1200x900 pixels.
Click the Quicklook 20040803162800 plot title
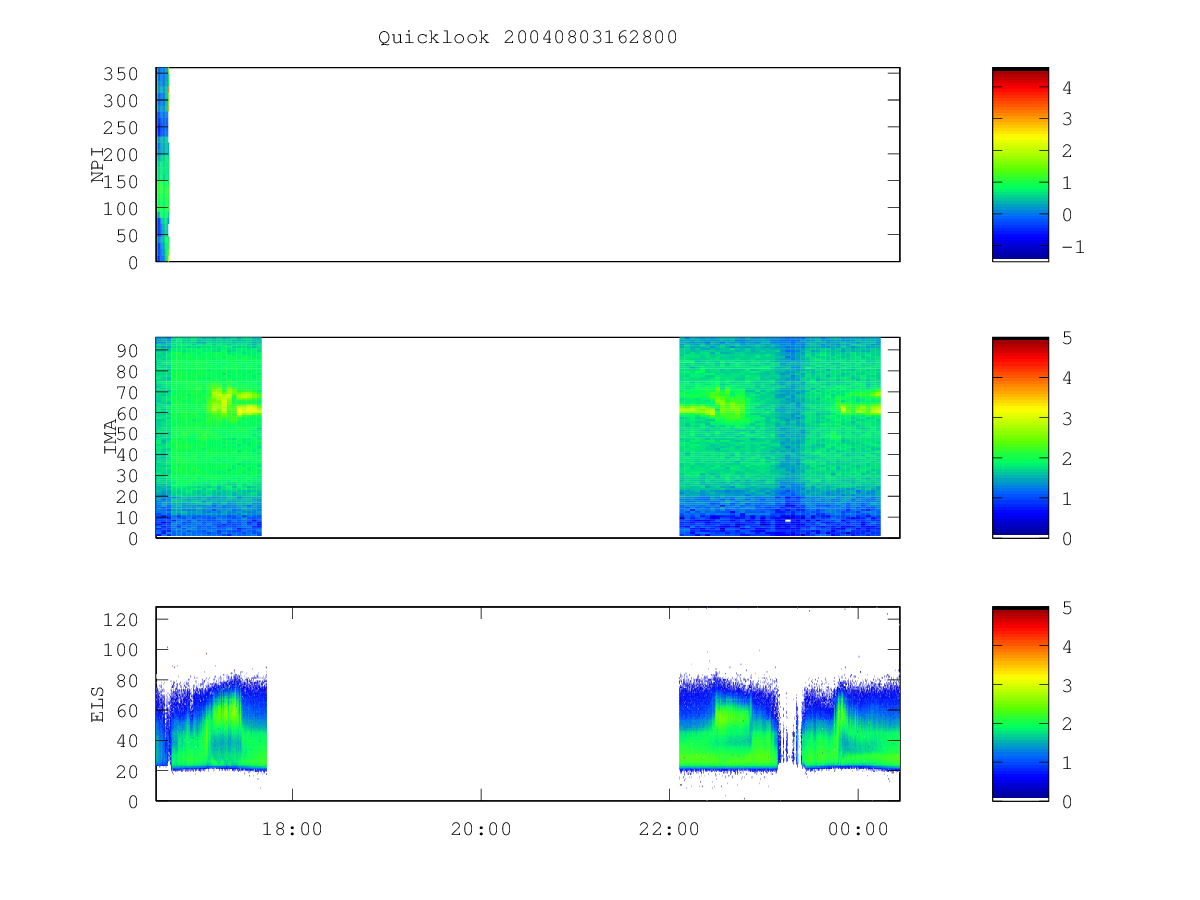pyautogui.click(x=528, y=38)
